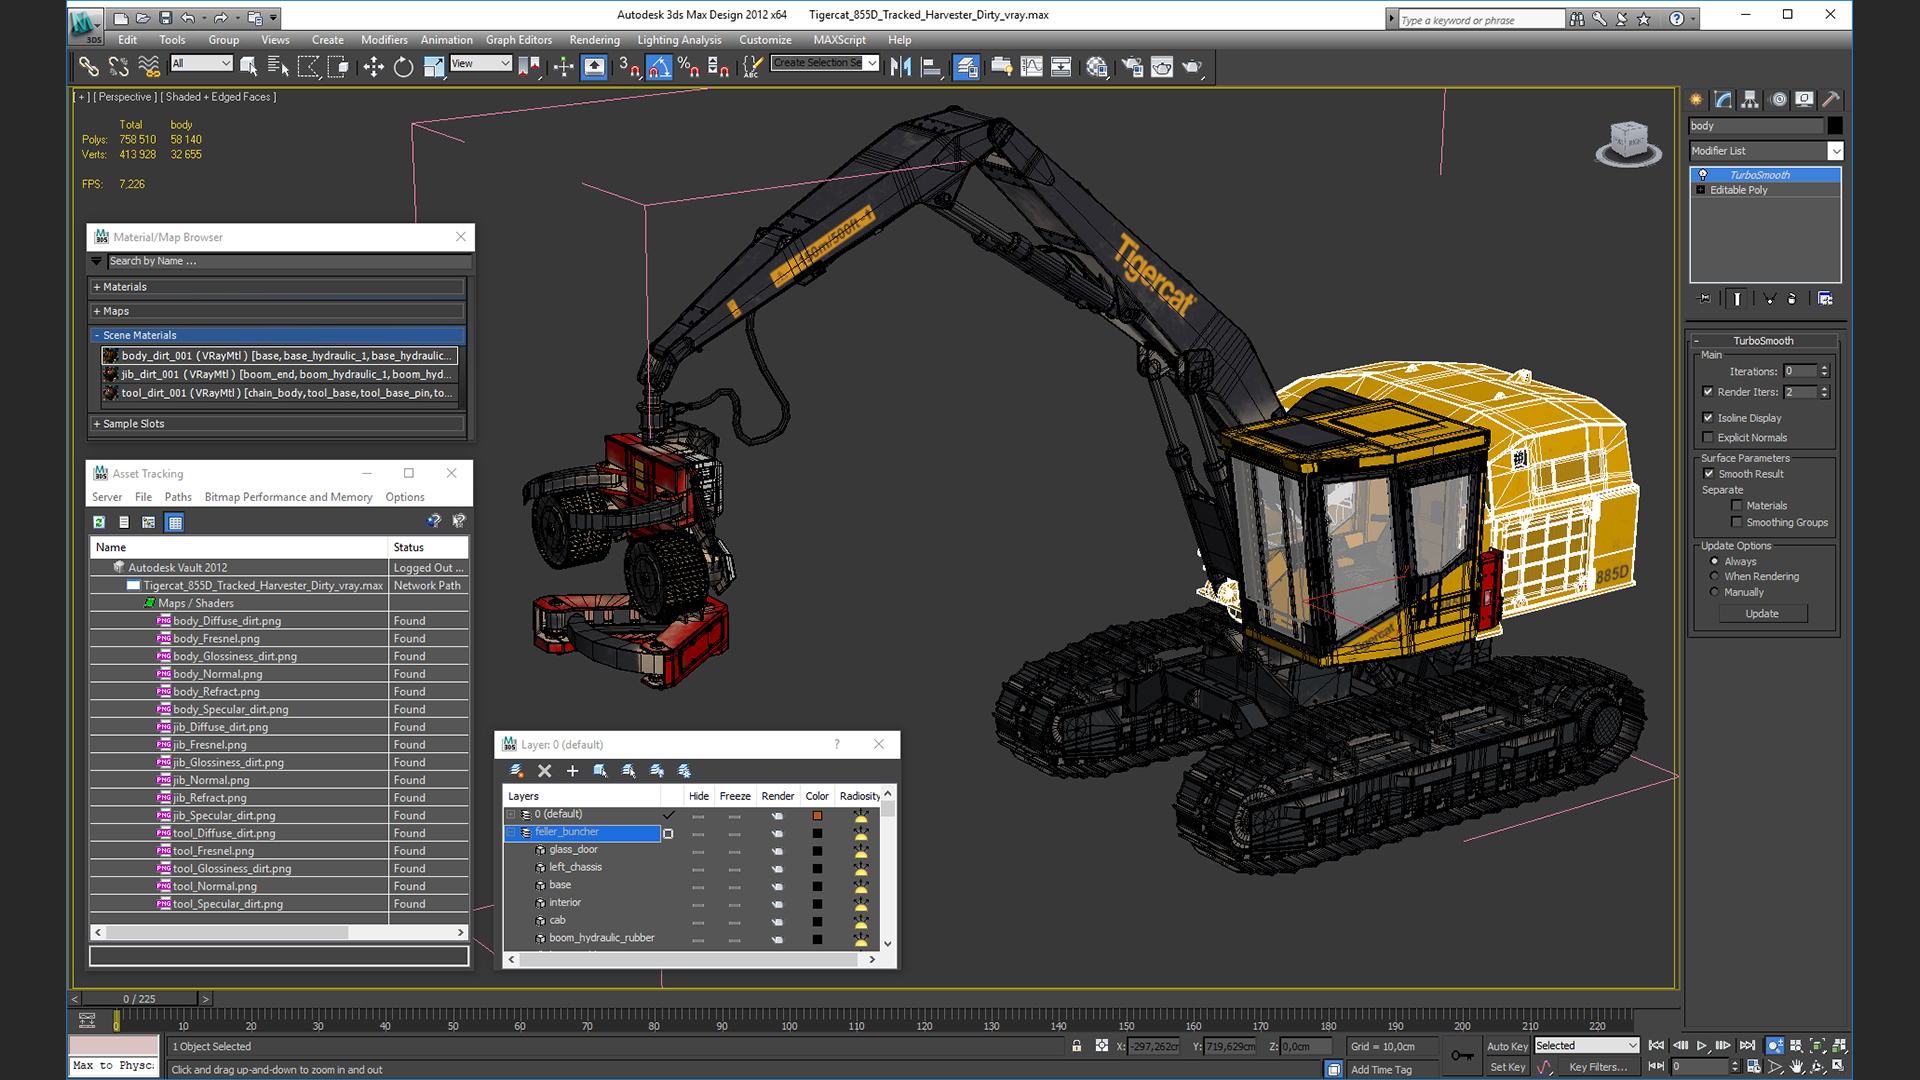Select the Move tool in toolbar
Viewport: 1920px width, 1080px height.
click(373, 67)
